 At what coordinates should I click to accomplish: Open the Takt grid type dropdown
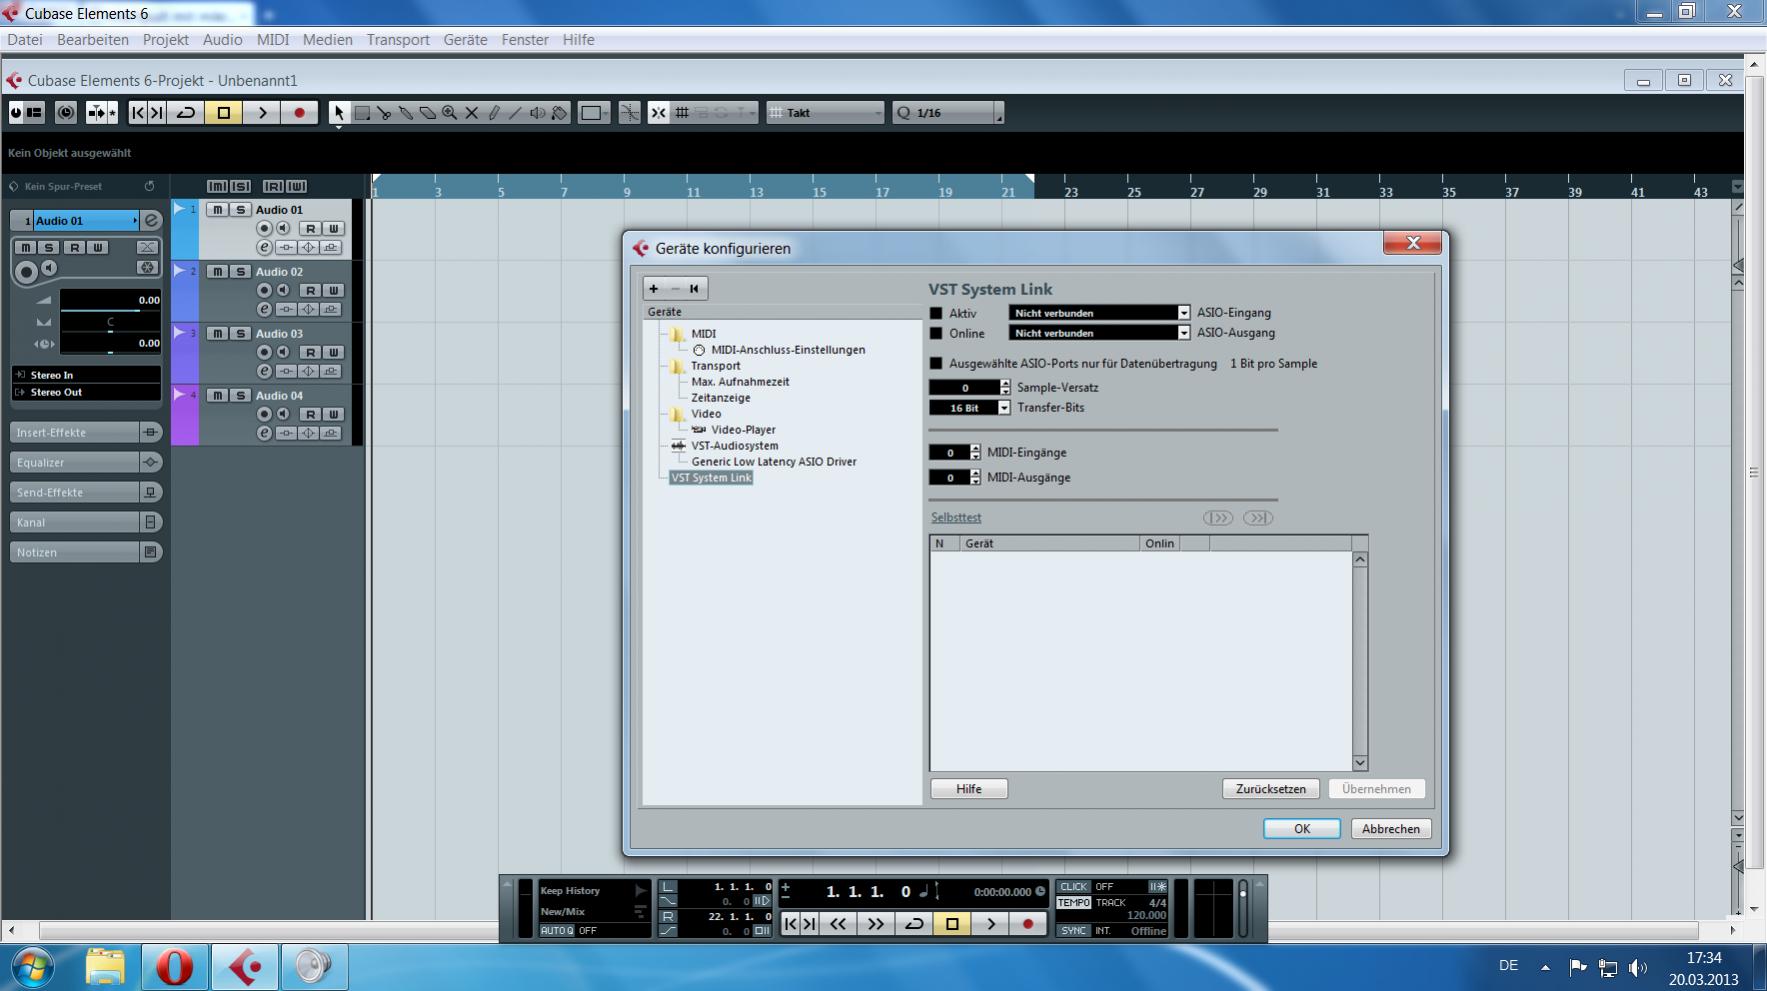click(827, 113)
